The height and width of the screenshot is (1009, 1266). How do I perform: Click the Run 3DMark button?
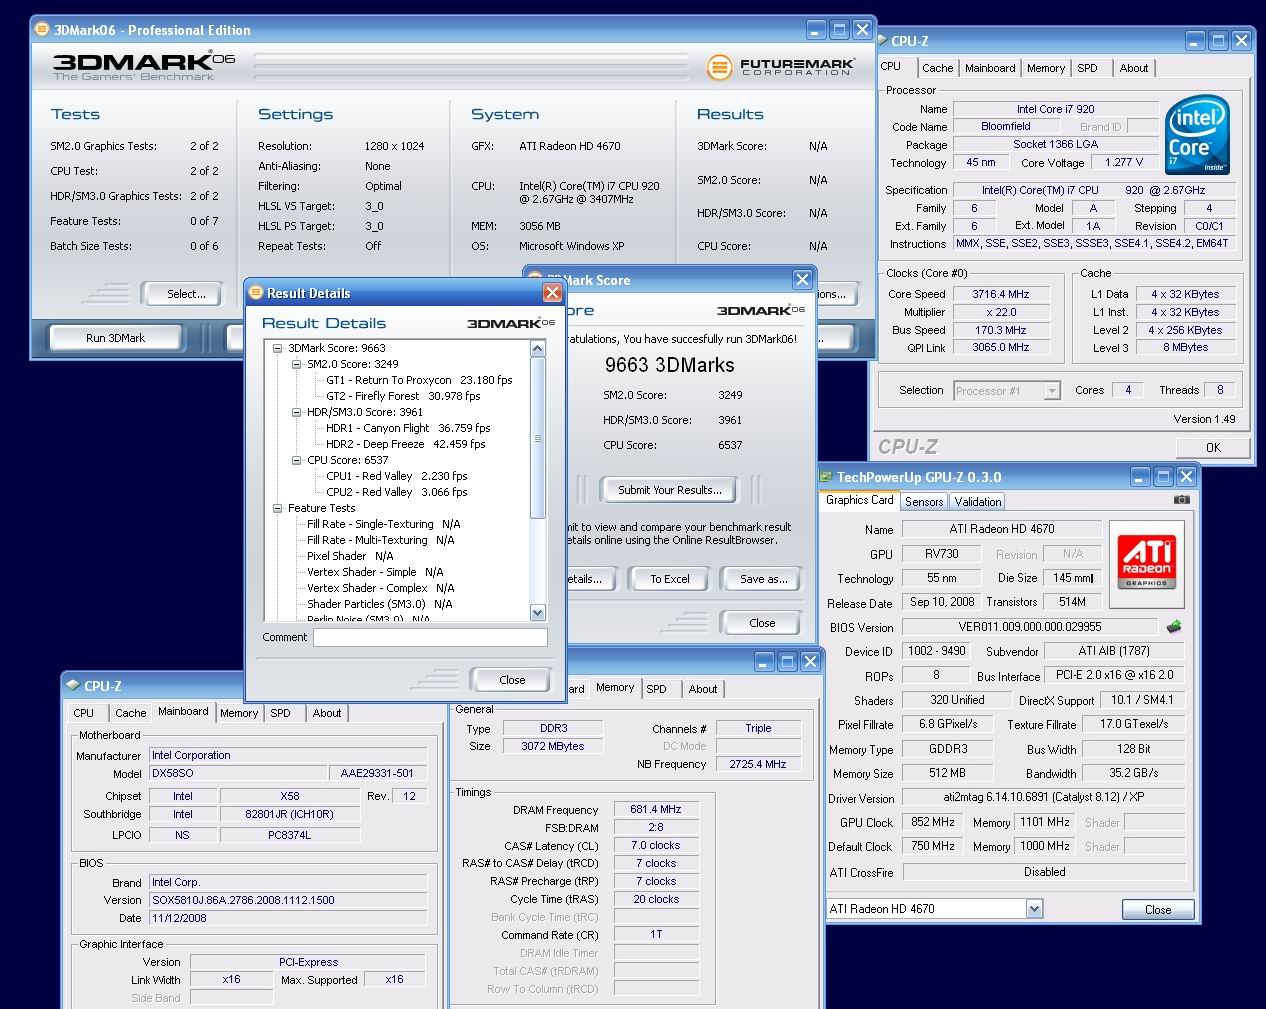(115, 338)
